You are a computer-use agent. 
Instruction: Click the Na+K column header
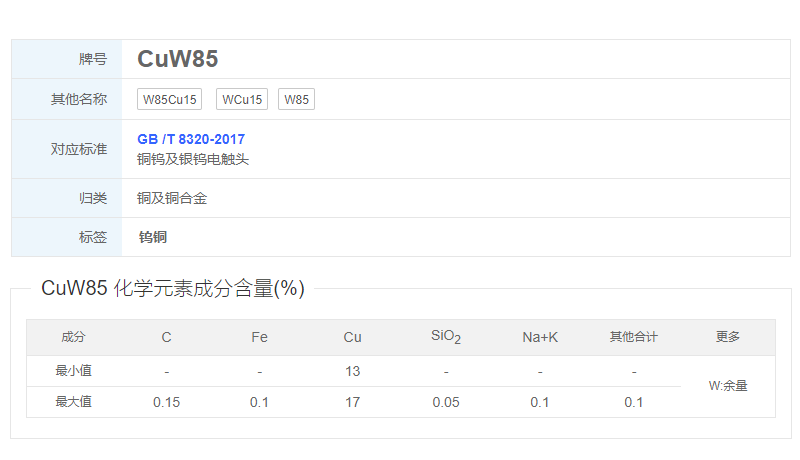[540, 337]
